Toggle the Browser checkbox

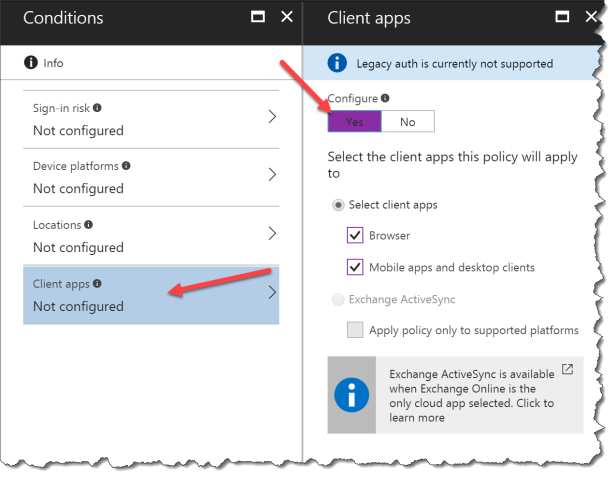[x=355, y=235]
